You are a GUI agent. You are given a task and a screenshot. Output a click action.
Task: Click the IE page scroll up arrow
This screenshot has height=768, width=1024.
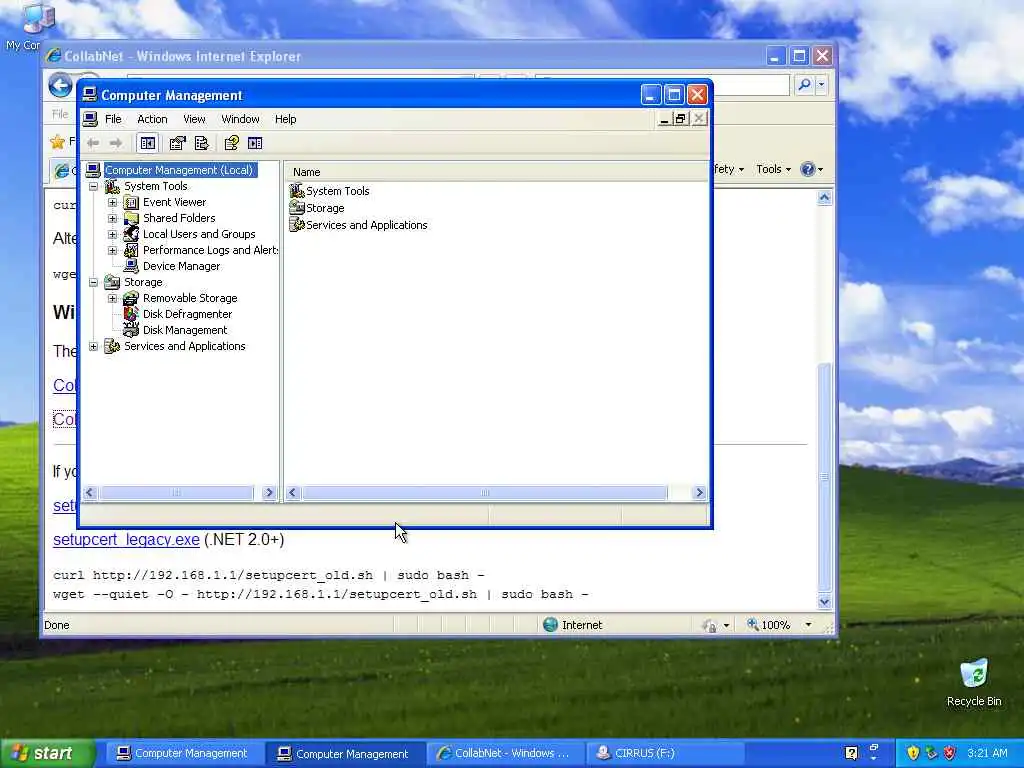point(824,198)
